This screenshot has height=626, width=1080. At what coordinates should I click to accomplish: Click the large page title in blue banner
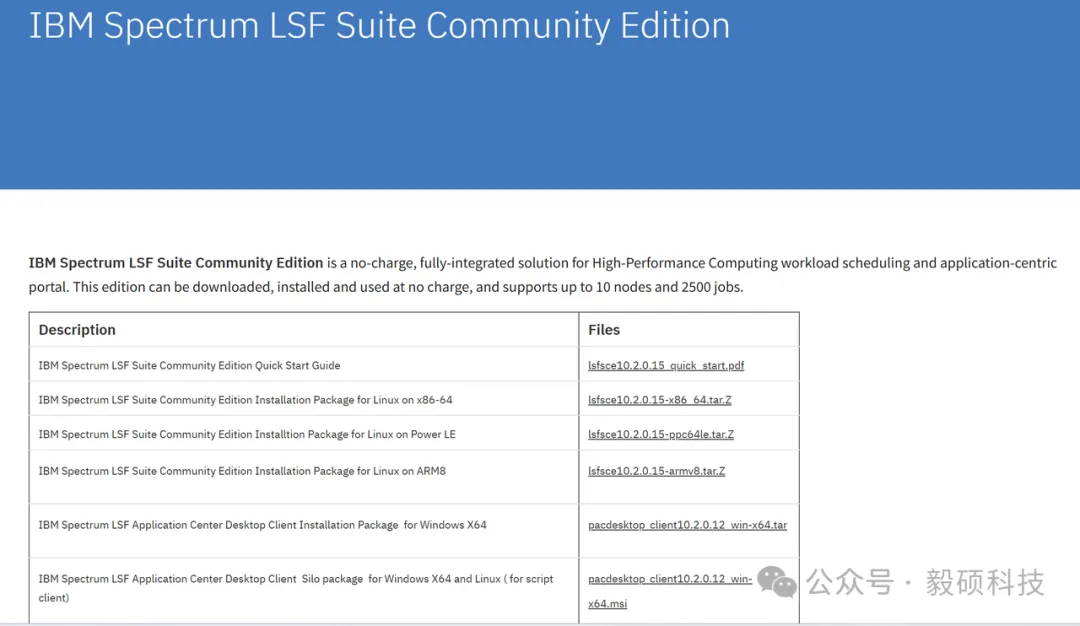click(379, 25)
